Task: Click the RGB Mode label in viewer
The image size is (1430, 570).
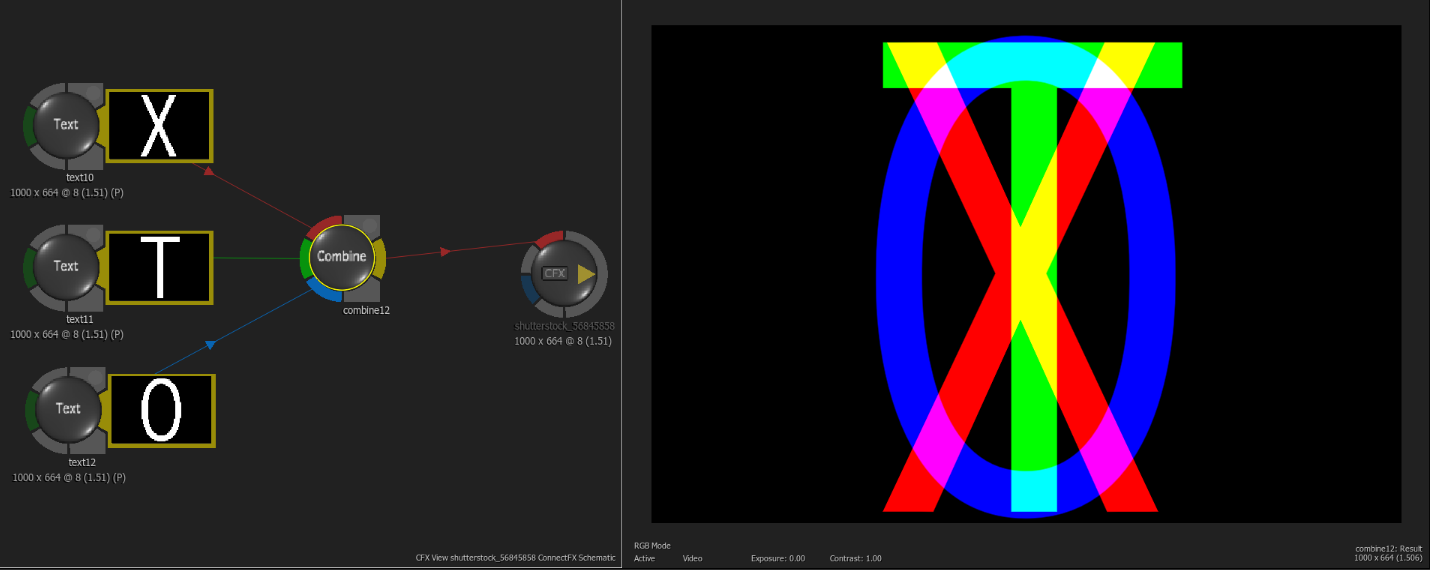Action: 652,546
